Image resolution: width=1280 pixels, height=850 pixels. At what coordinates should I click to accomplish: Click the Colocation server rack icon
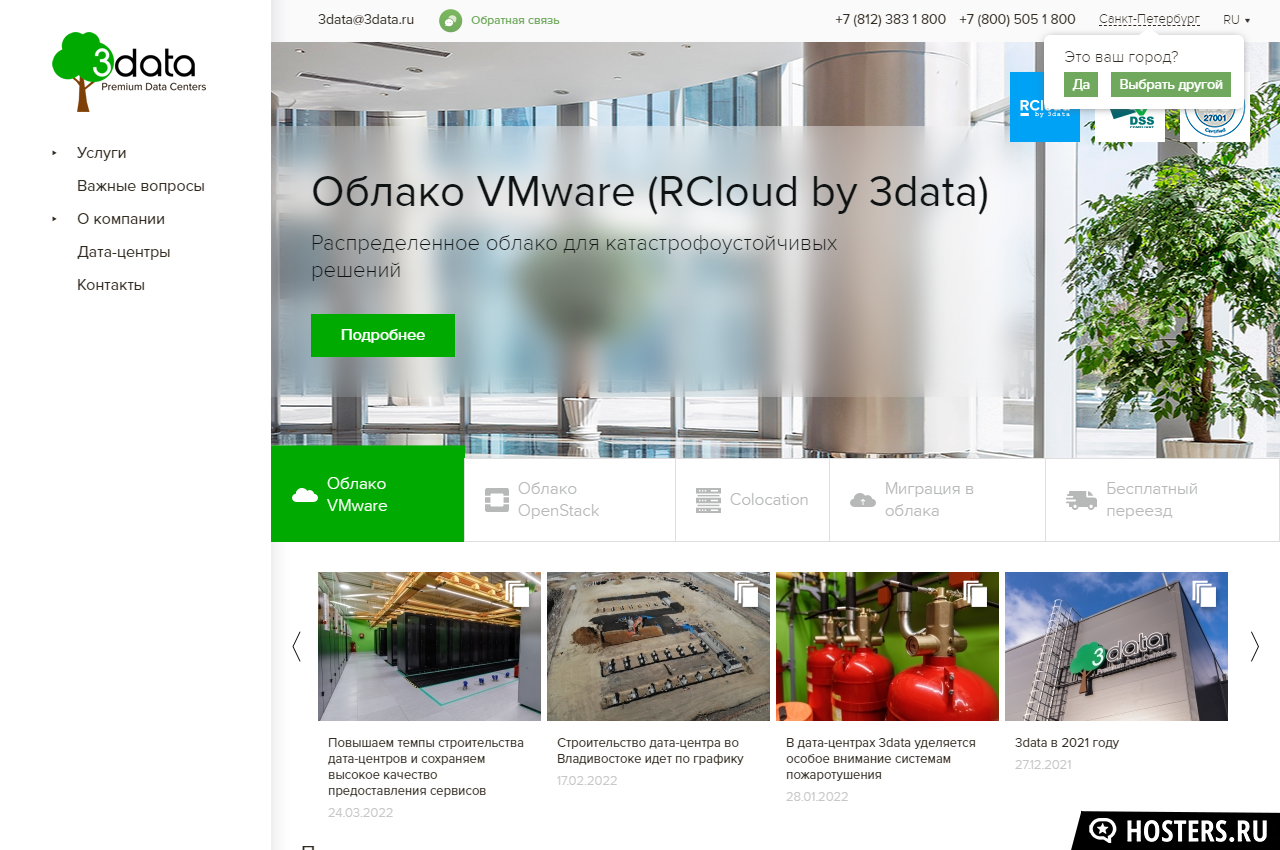coord(708,500)
